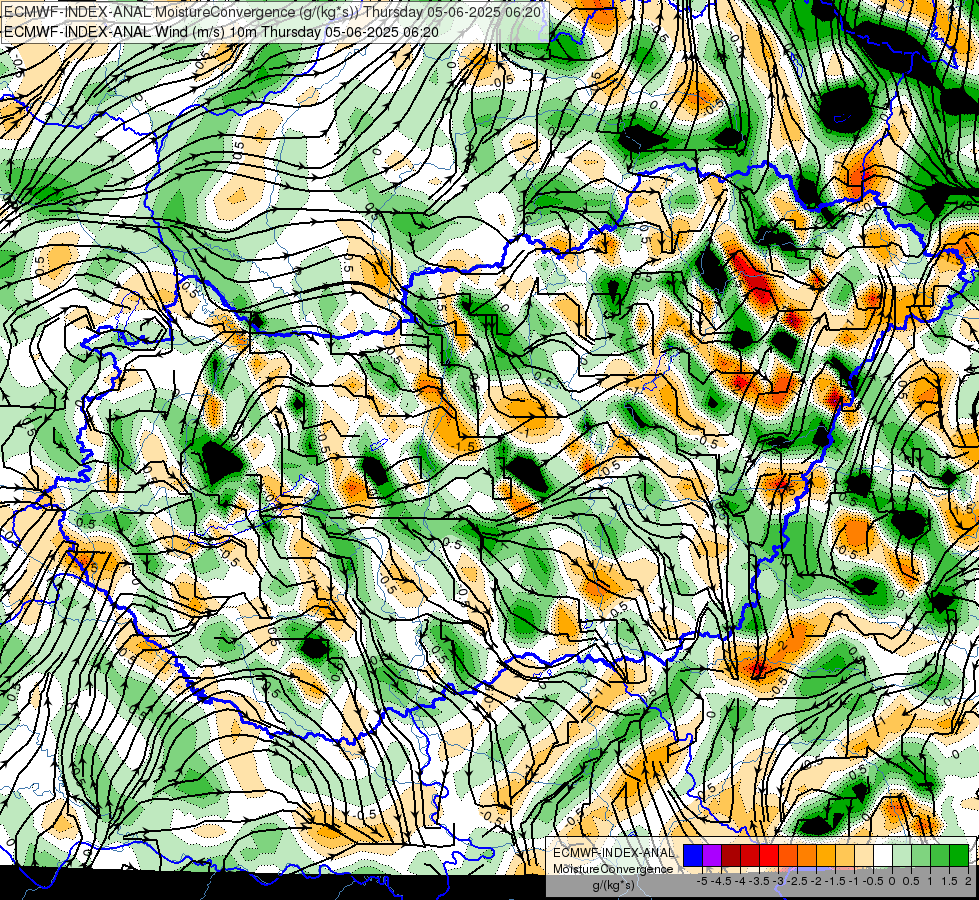Click the MoistureConvergence label in the legend
979x900 pixels.
[613, 869]
